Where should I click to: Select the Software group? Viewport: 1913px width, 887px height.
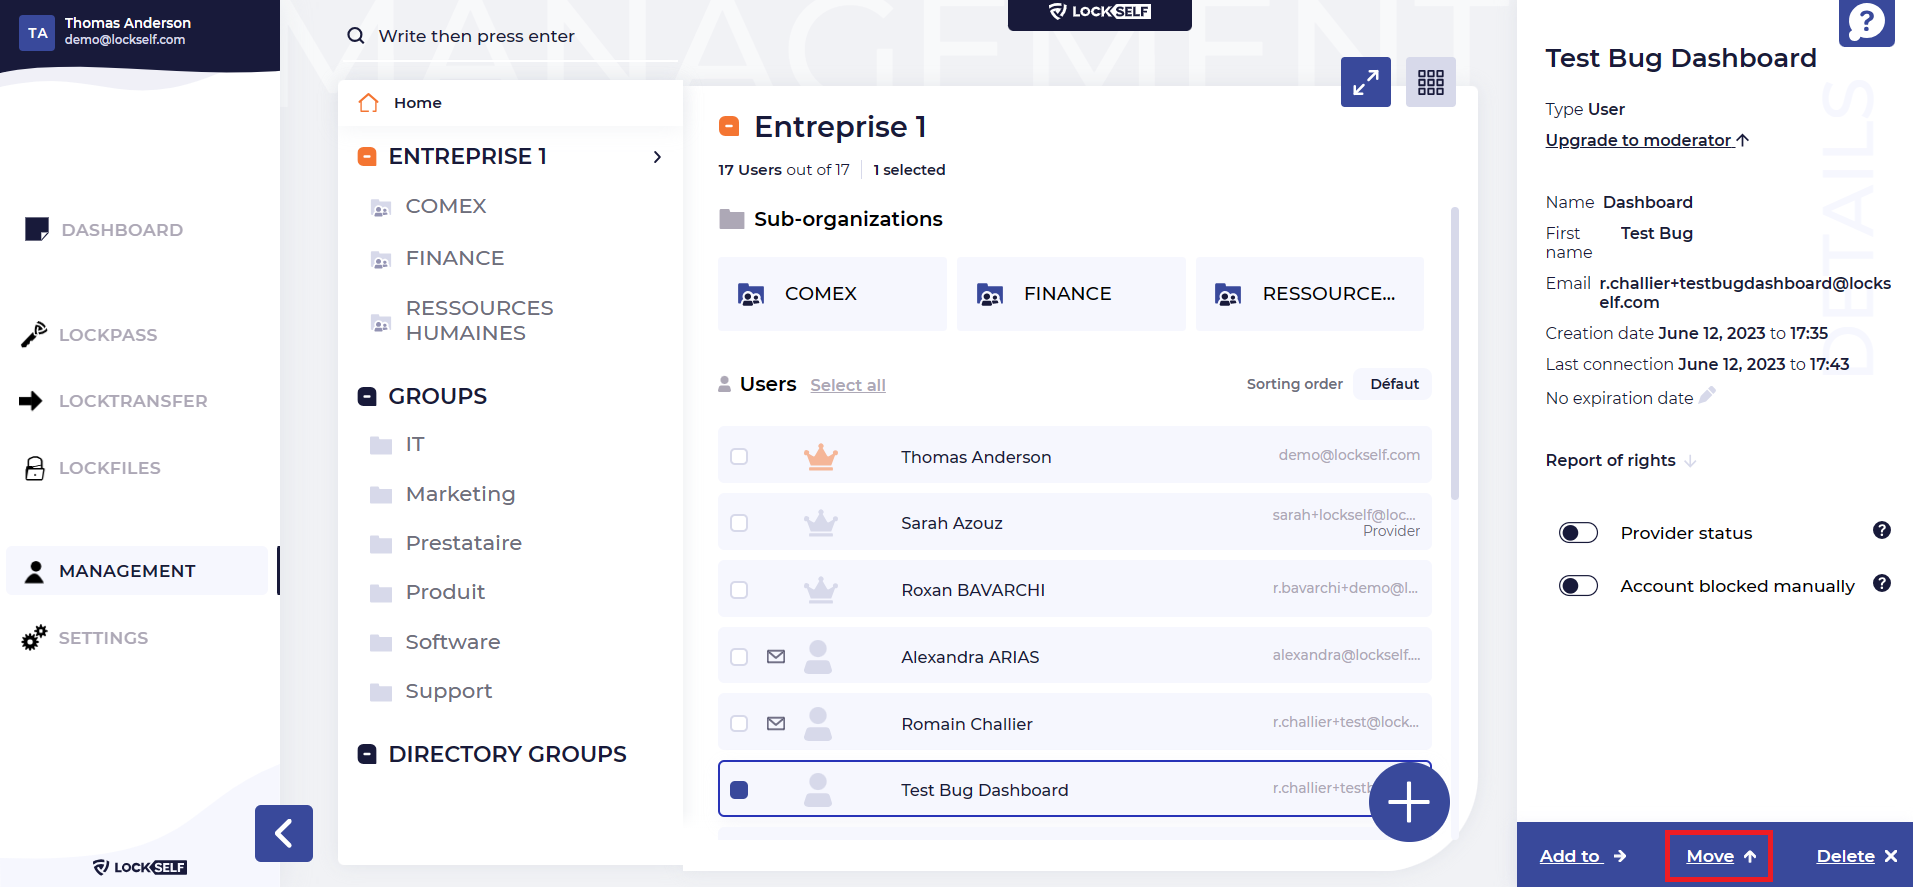coord(452,642)
